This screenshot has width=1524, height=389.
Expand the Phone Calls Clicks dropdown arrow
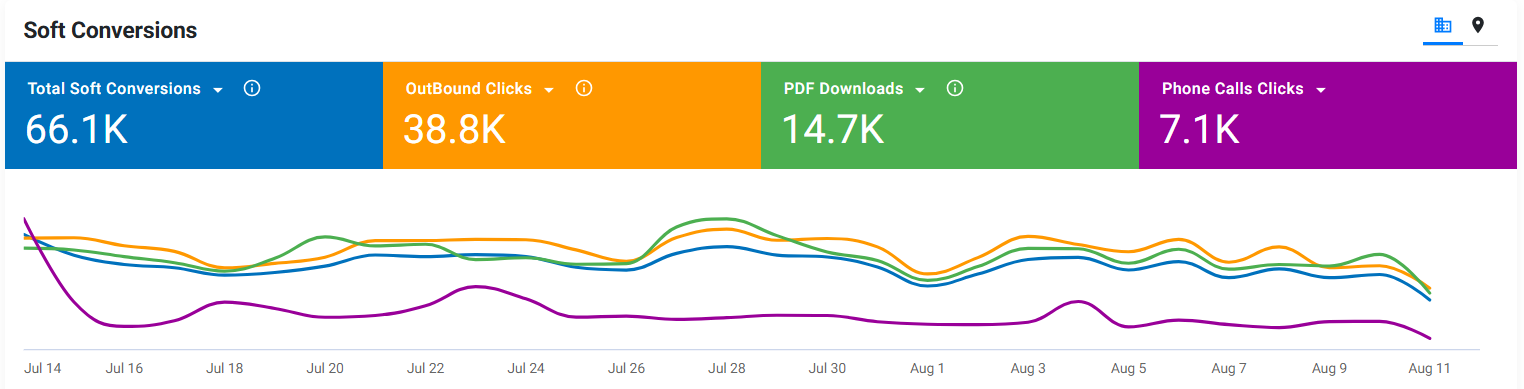click(1321, 90)
